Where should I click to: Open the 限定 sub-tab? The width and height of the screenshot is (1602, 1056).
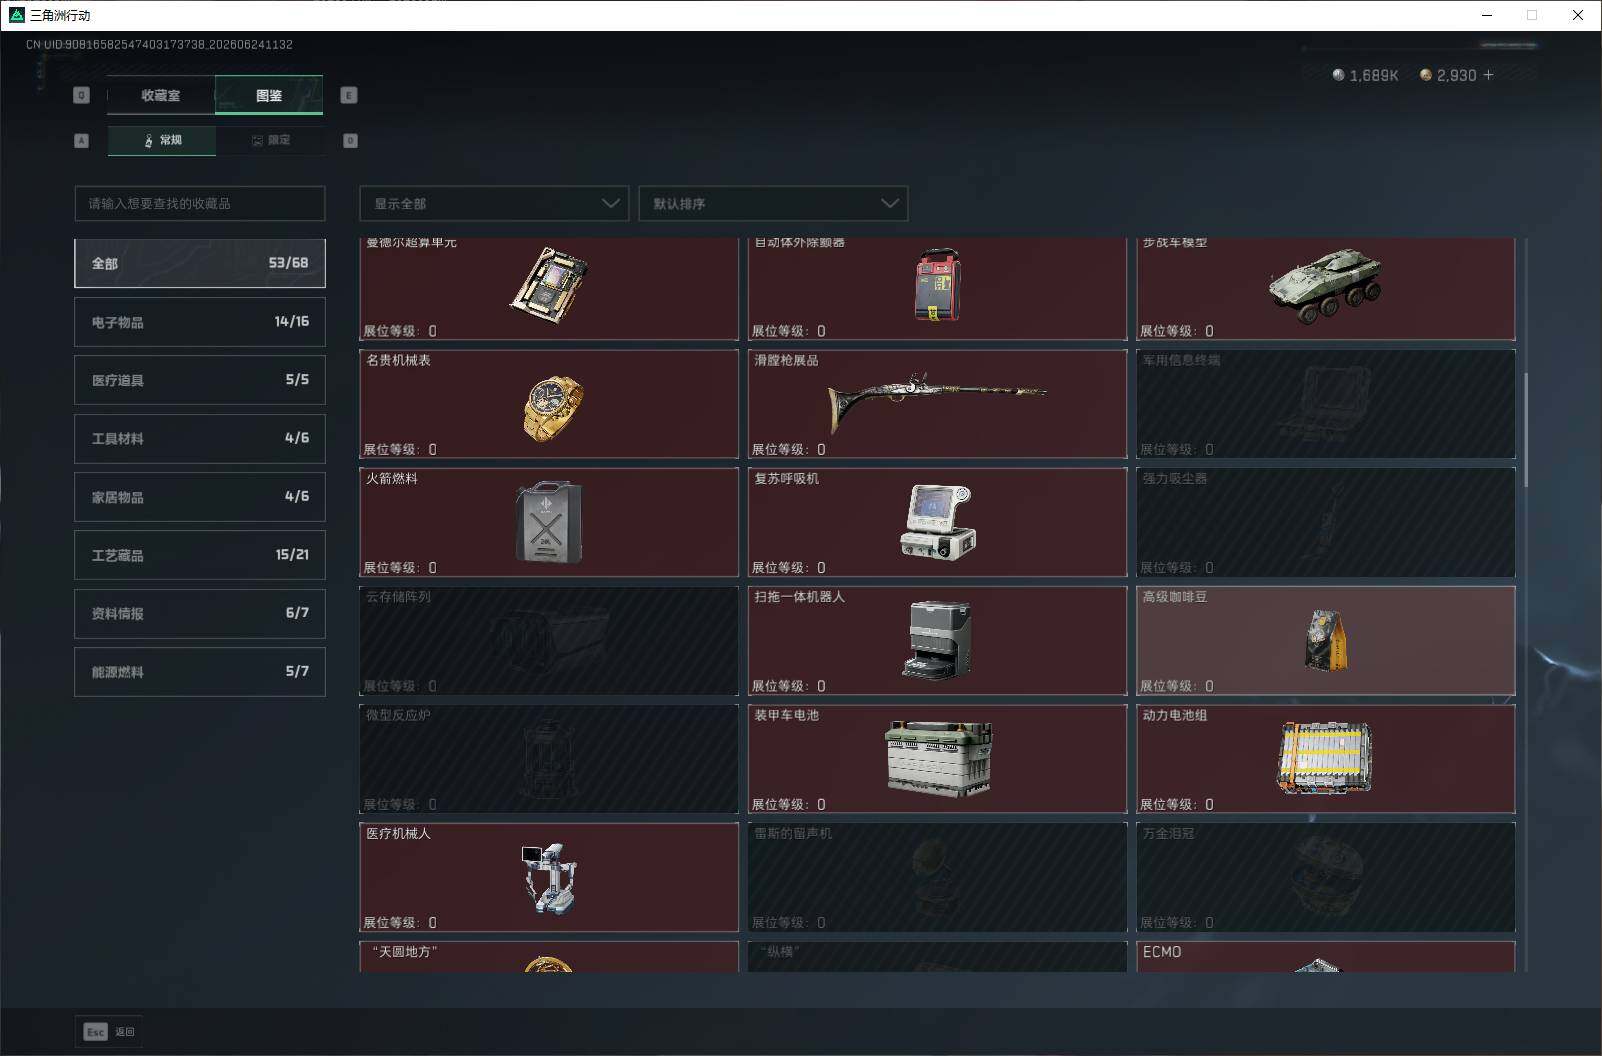270,140
